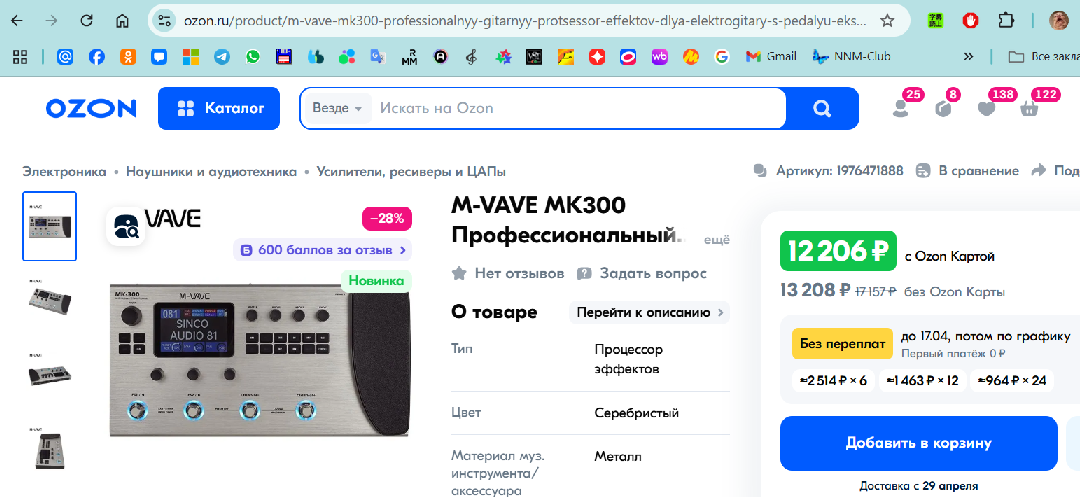Viewport: 1080px width, 497px height.
Task: Reload the current Ozon page
Action: pyautogui.click(x=86, y=21)
